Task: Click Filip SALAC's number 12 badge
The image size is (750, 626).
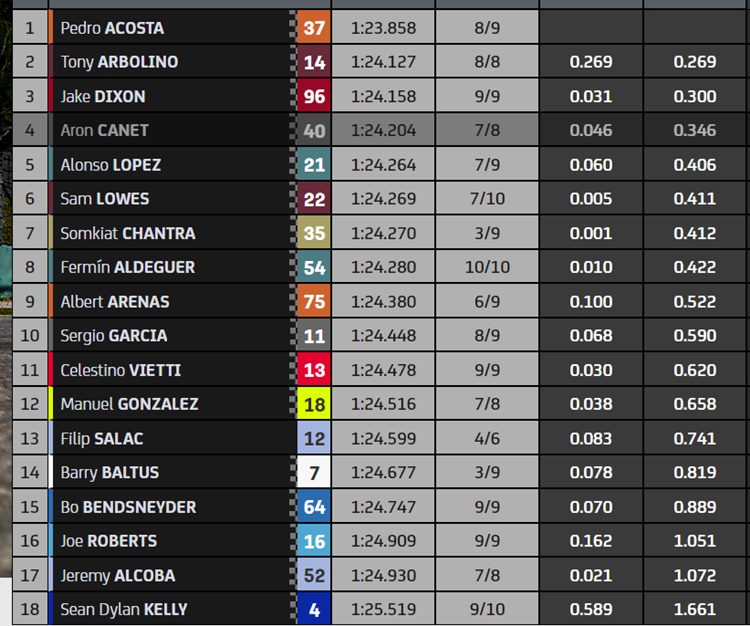Action: [x=314, y=439]
